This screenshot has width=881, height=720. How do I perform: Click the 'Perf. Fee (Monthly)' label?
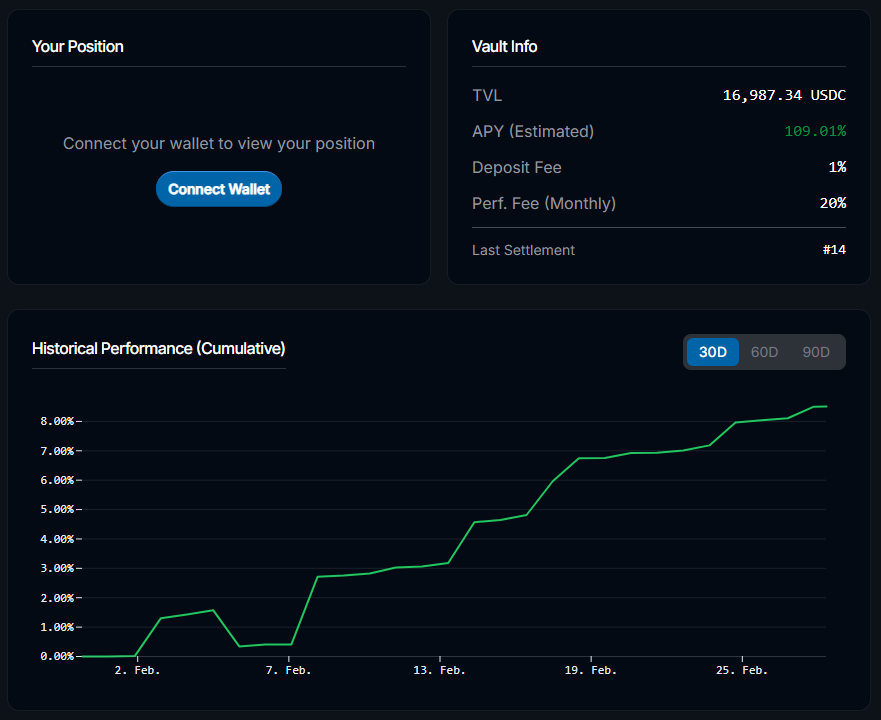[544, 203]
